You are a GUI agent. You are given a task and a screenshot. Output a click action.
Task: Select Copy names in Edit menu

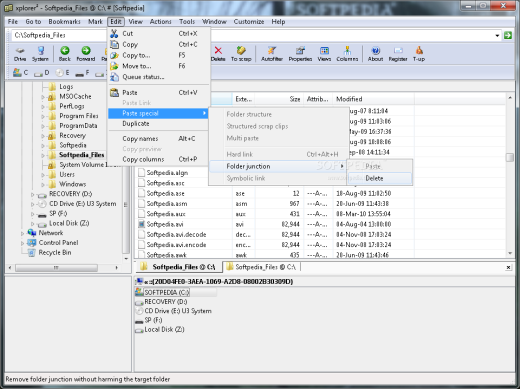point(159,139)
